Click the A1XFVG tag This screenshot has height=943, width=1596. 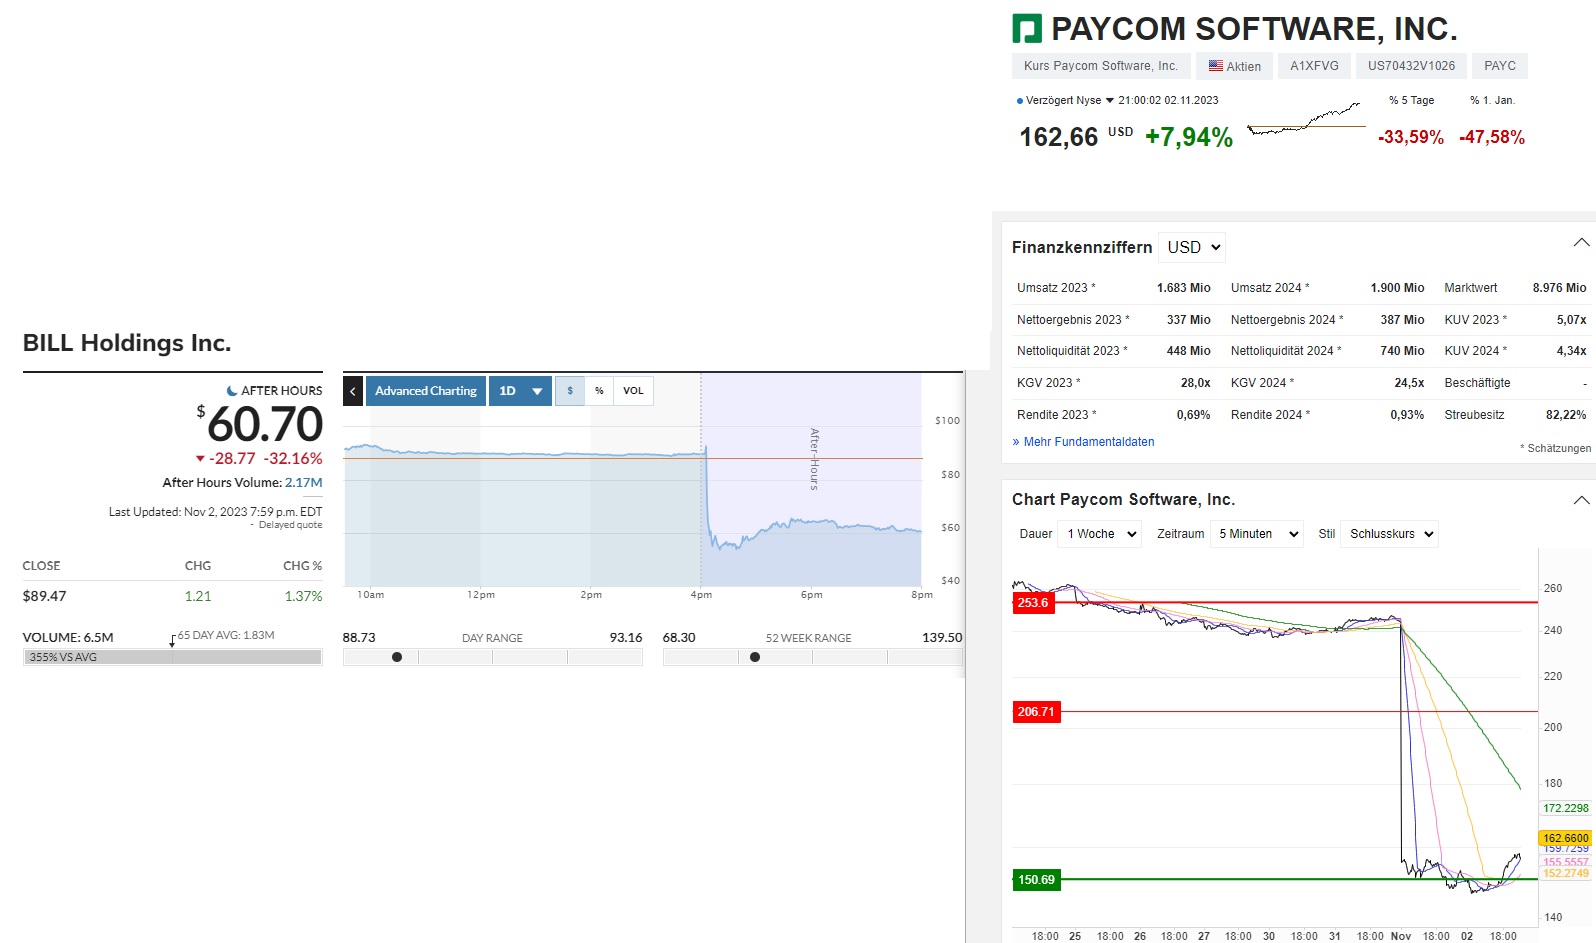(1314, 66)
